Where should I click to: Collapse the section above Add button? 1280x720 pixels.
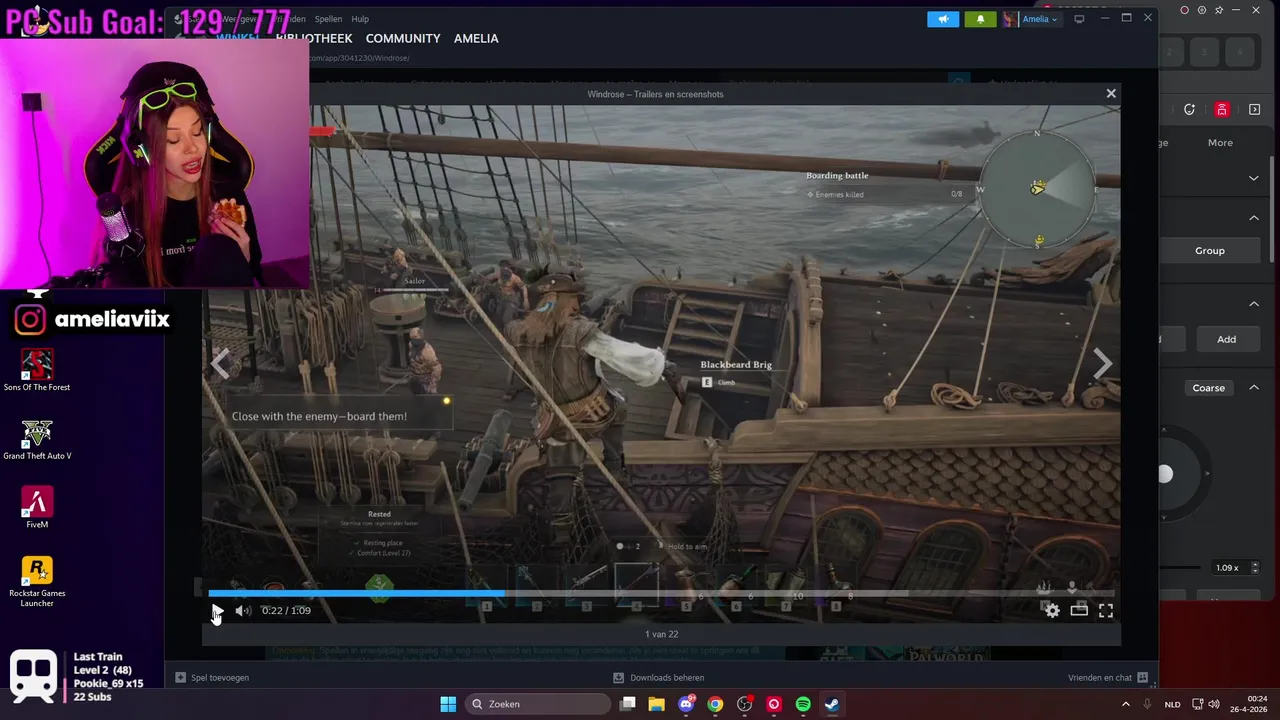pos(1253,304)
